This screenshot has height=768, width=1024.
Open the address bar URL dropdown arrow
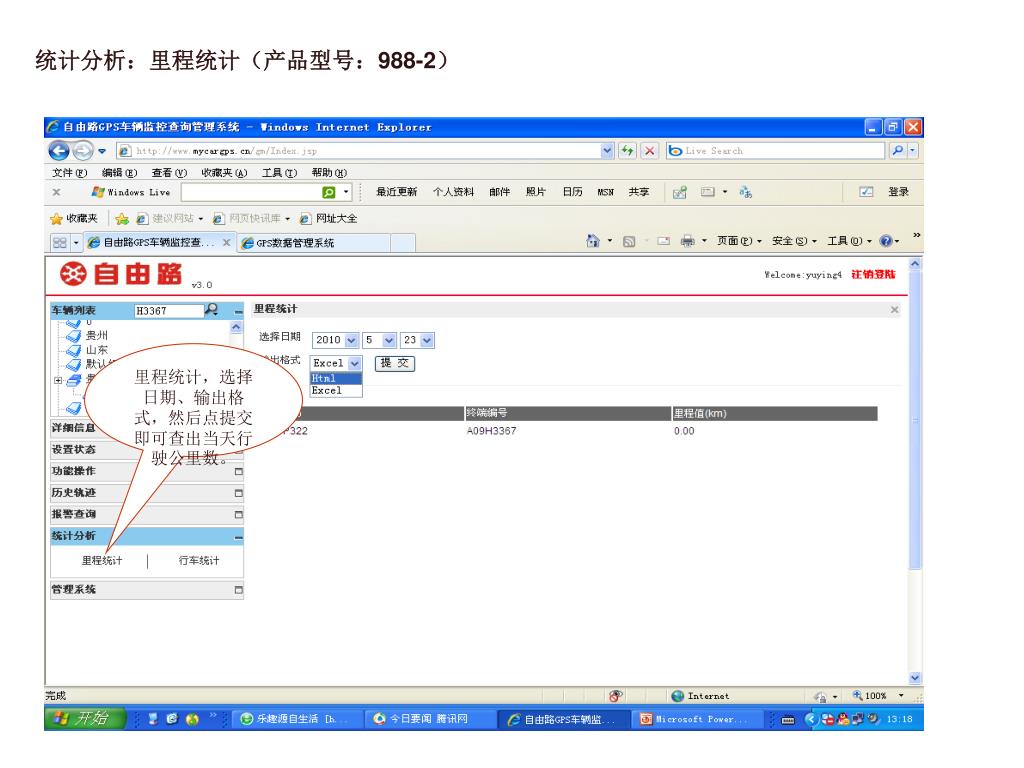click(607, 151)
